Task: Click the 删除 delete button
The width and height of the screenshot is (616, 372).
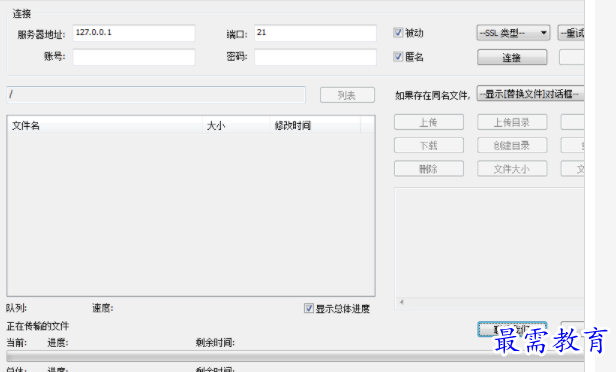Action: click(429, 169)
